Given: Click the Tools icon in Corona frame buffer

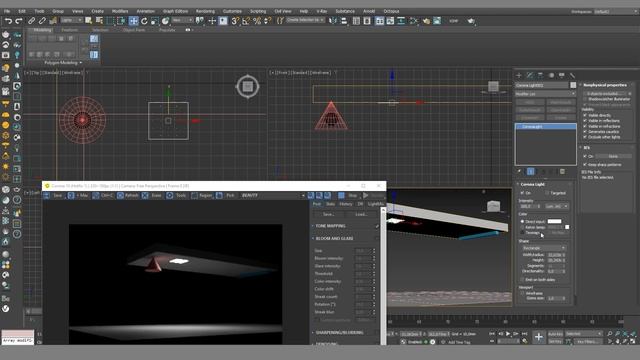Looking at the screenshot, I should (x=170, y=196).
